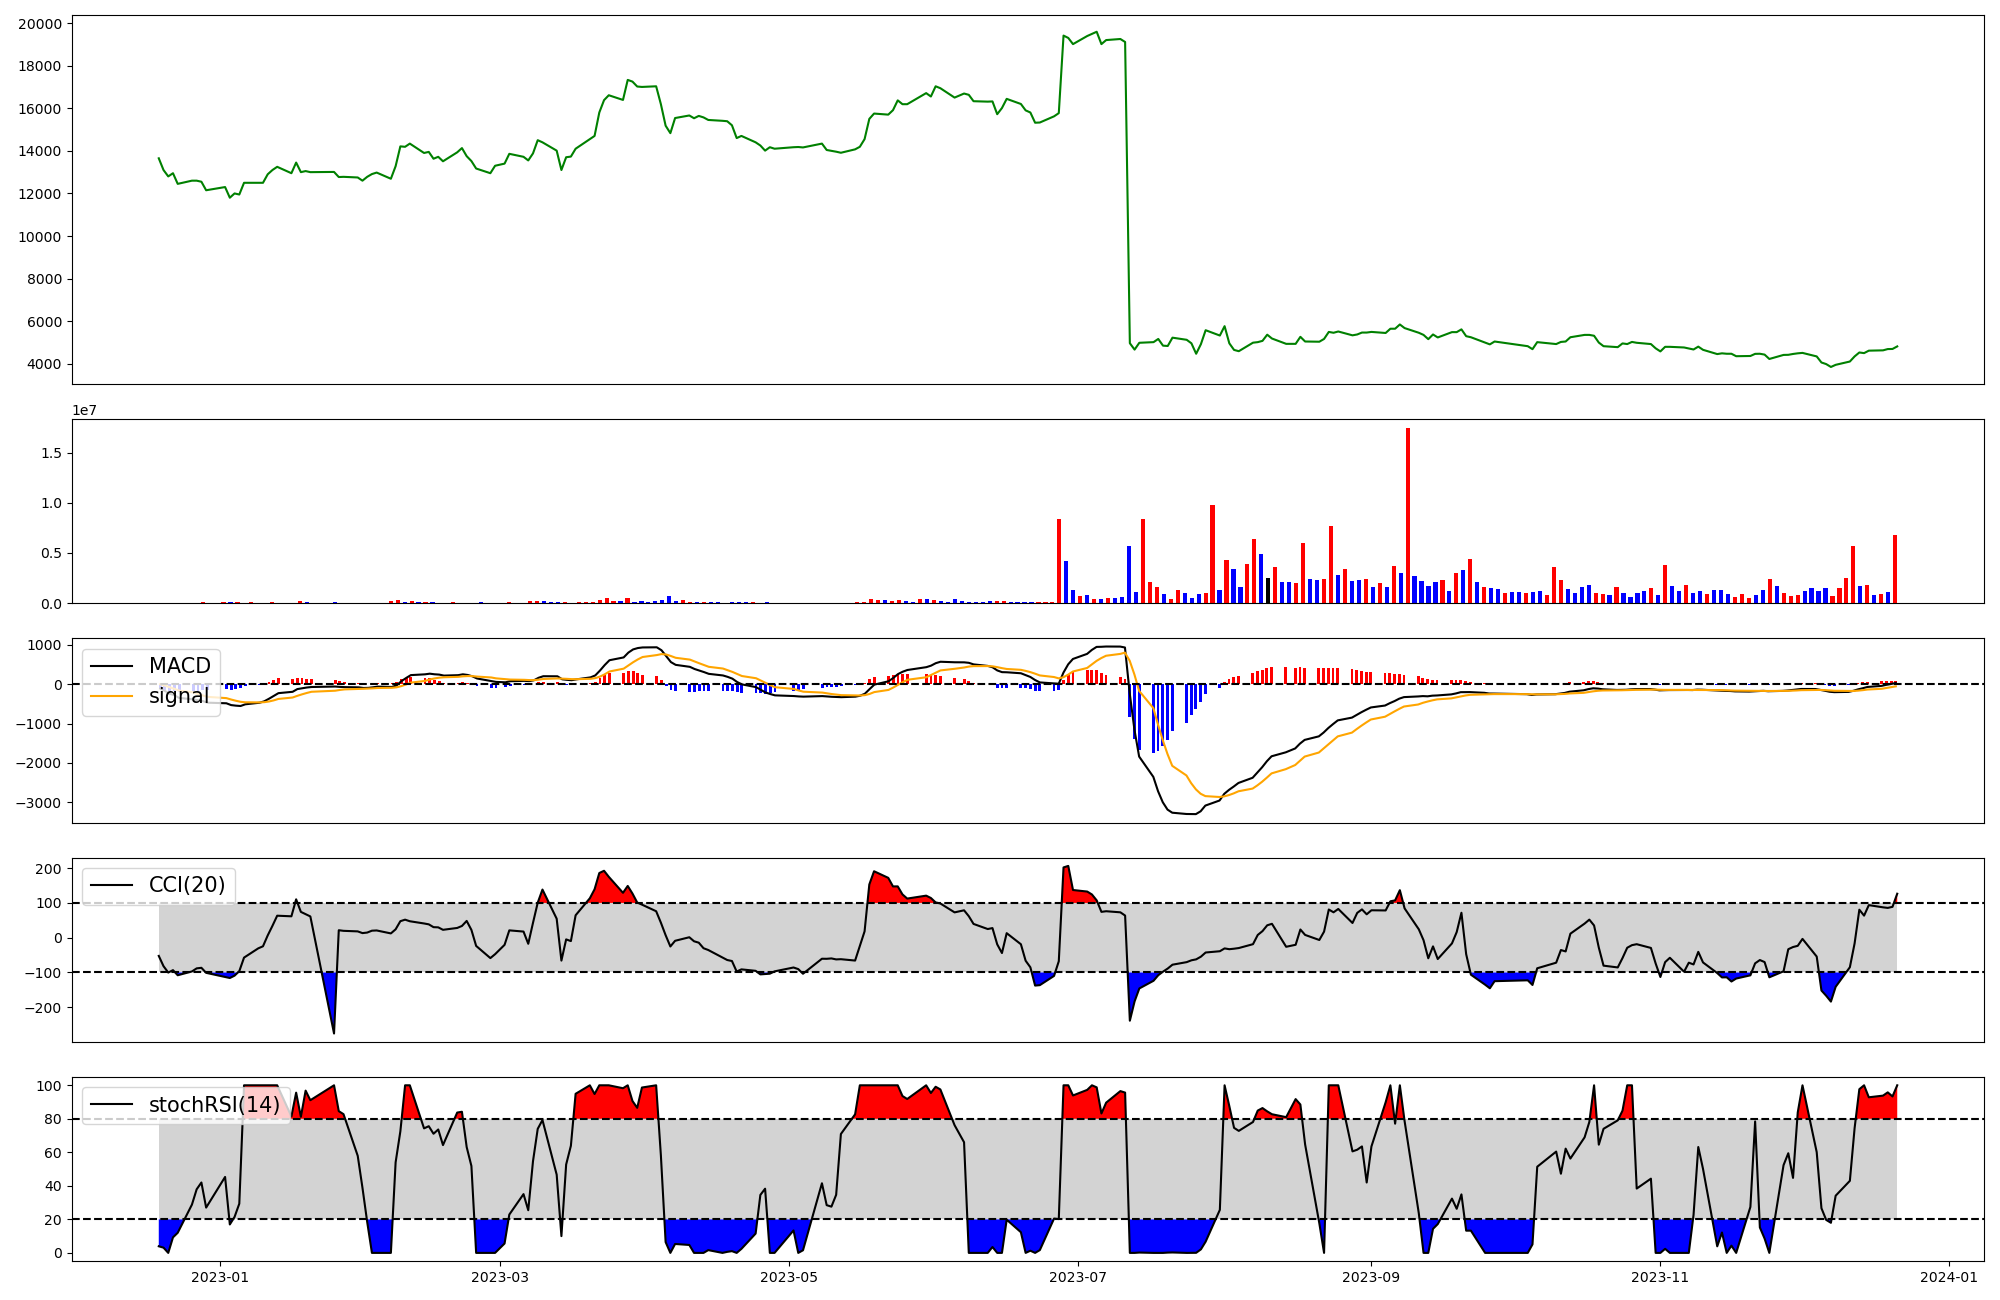The width and height of the screenshot is (2000, 1300).
Task: Select the 2023-11 x-axis date label
Action: coord(1660,1277)
